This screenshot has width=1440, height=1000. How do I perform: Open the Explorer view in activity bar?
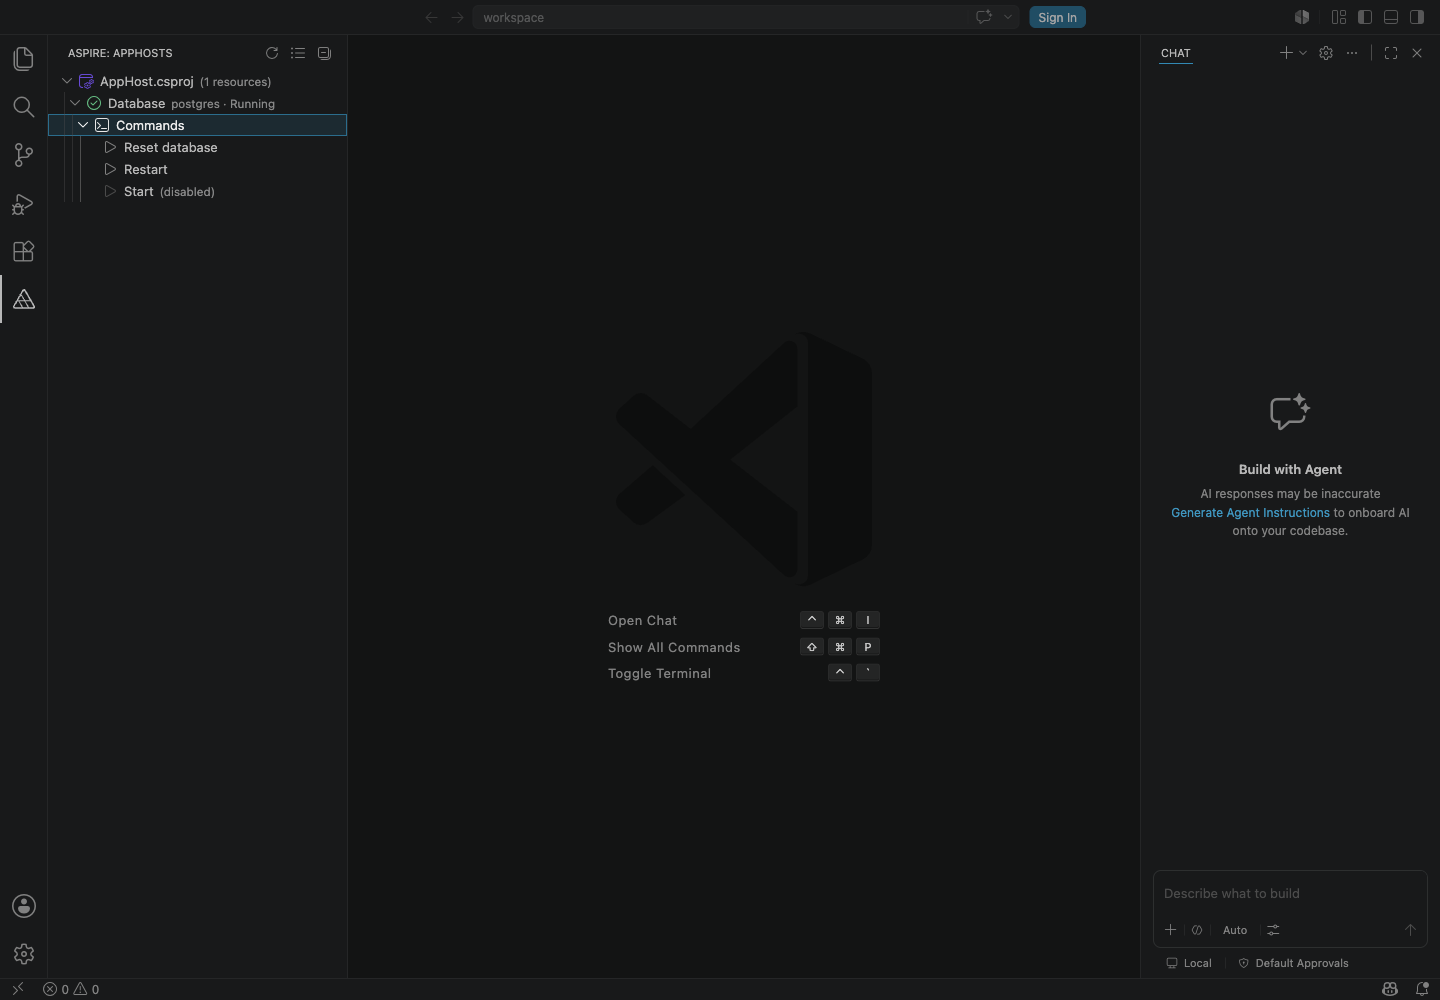click(23, 59)
